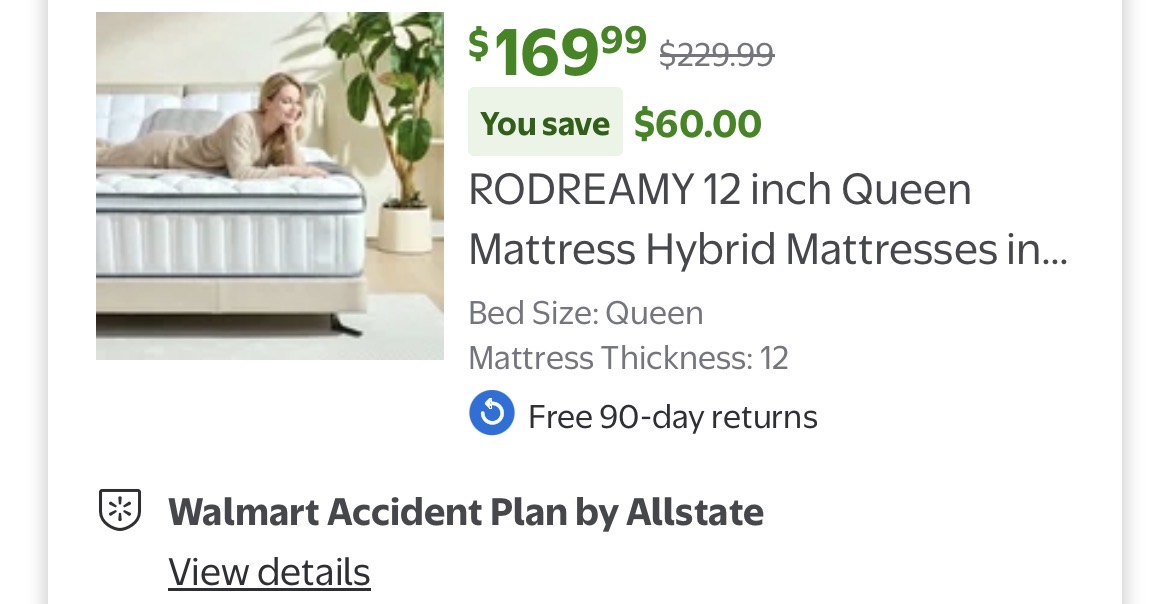This screenshot has width=1170, height=604.
Task: Open the mattress product thumbnail image
Action: click(270, 186)
